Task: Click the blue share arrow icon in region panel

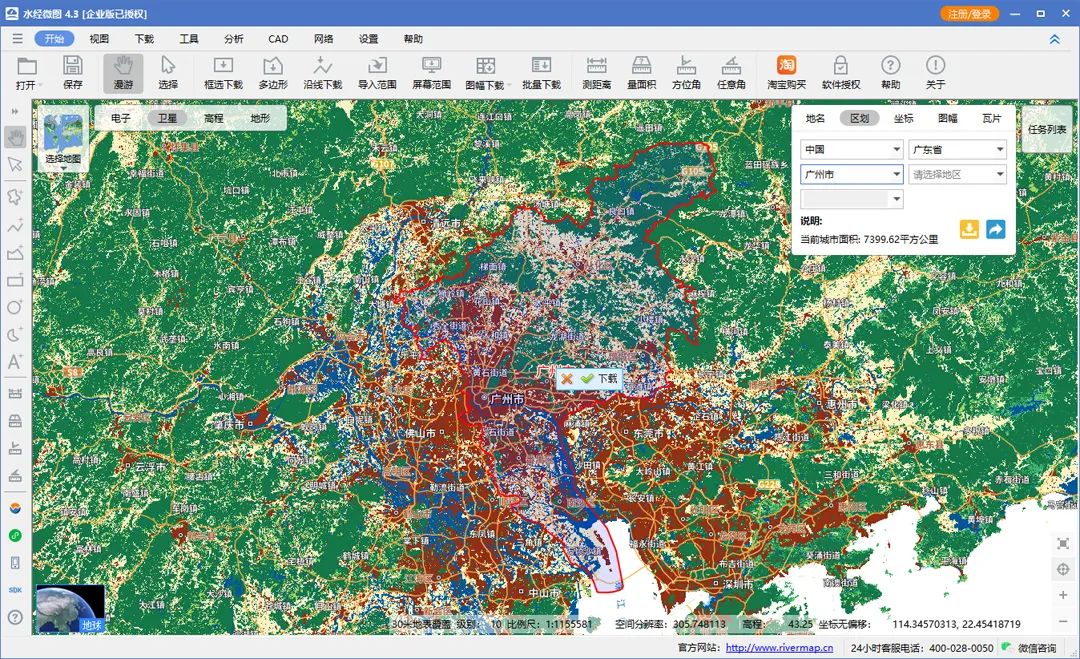Action: pos(995,229)
